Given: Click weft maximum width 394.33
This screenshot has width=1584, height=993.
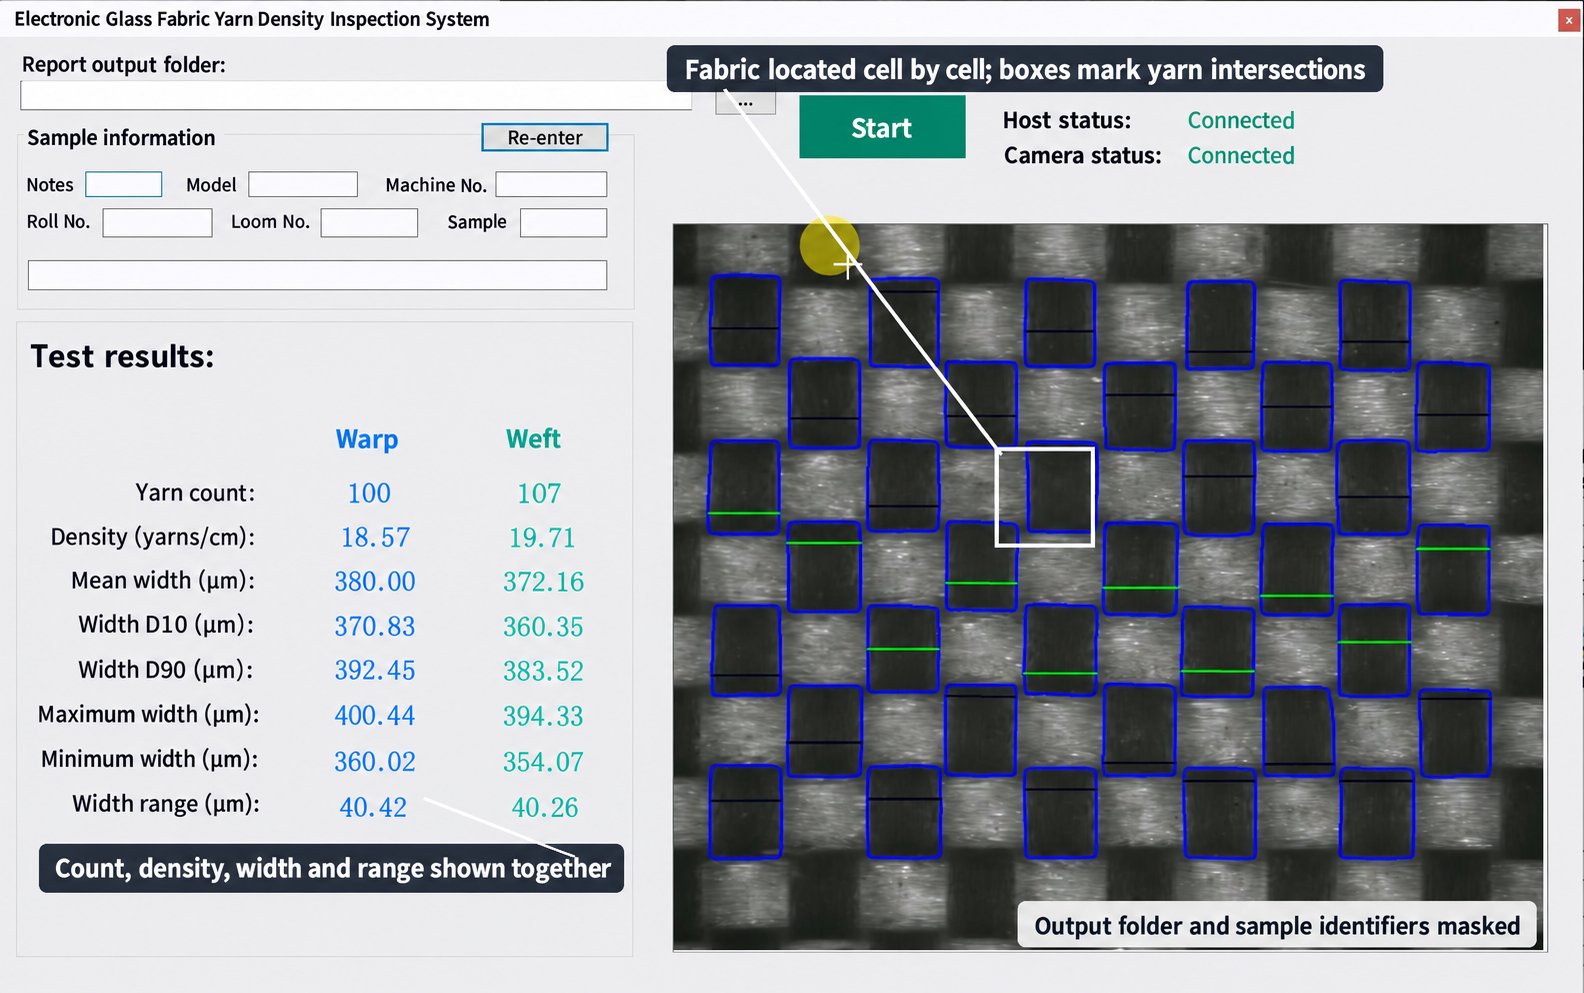Looking at the screenshot, I should (543, 716).
